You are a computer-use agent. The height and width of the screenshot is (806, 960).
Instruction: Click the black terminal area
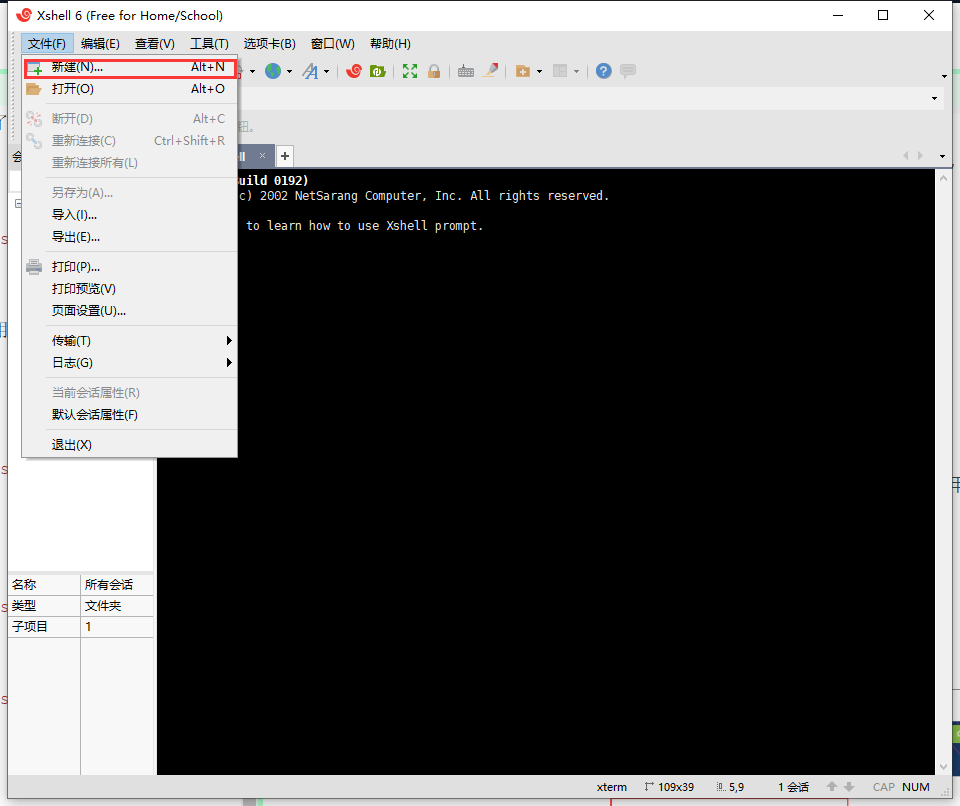(x=546, y=472)
